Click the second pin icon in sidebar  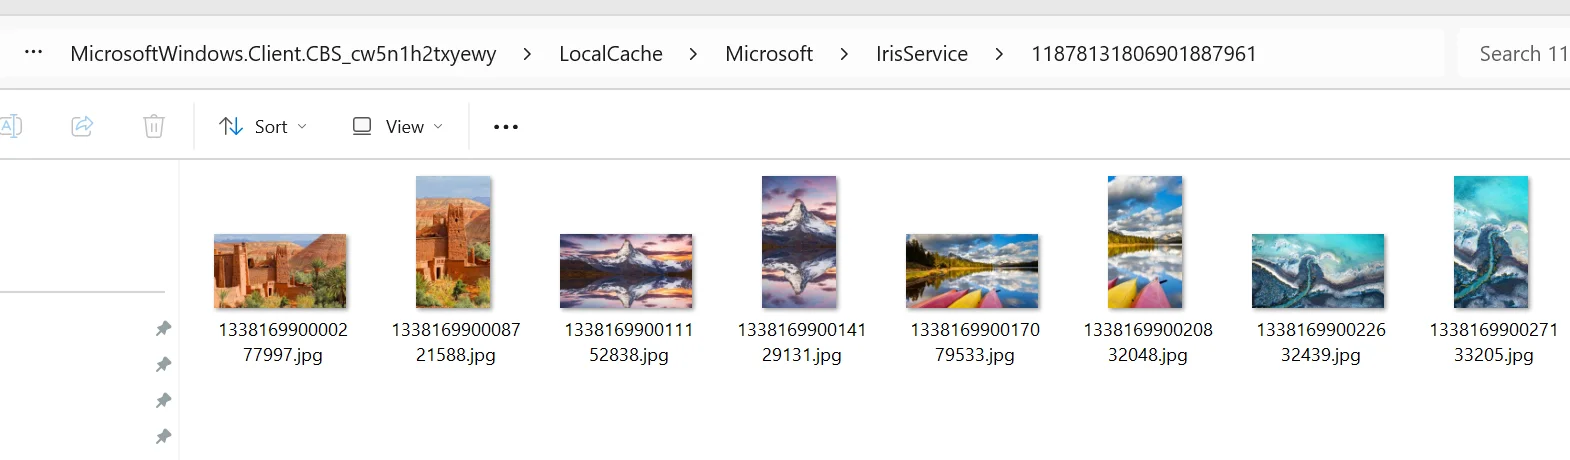tap(164, 364)
